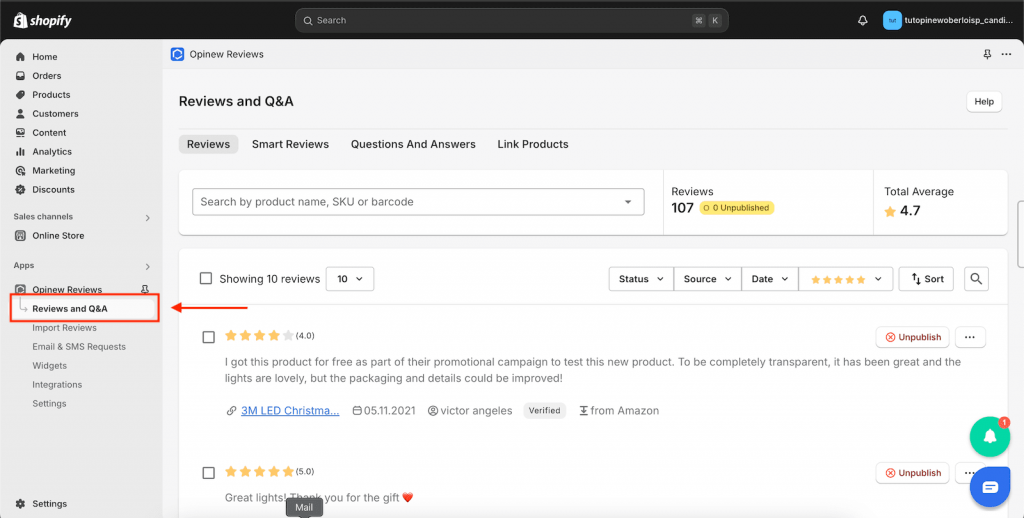The image size is (1024, 518).
Task: Open the blue chat support bubble
Action: 989,487
